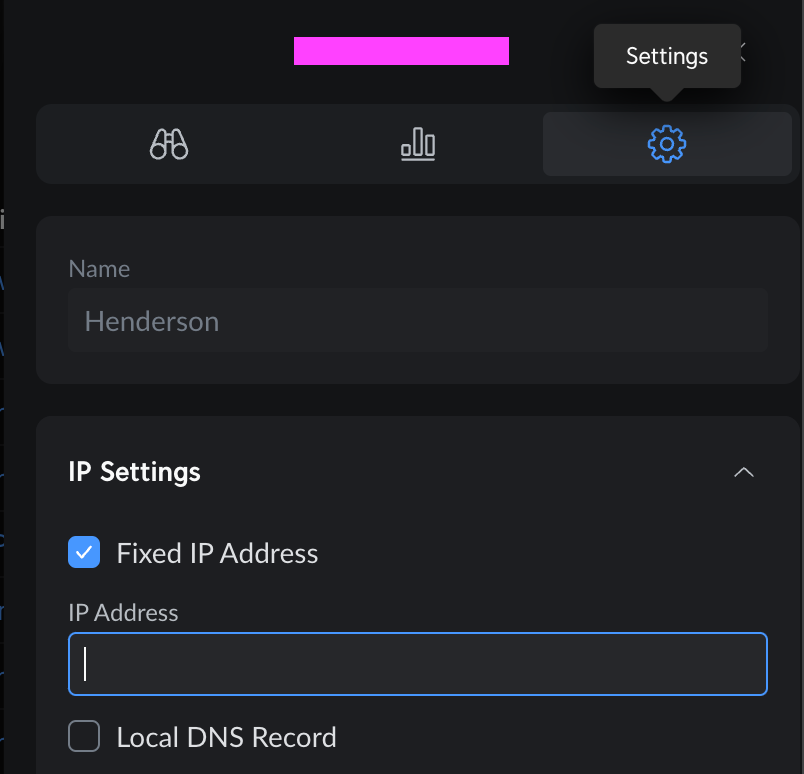Viewport: 804px width, 774px height.
Task: Click the "Local DNS Record" label text
Action: (x=226, y=738)
